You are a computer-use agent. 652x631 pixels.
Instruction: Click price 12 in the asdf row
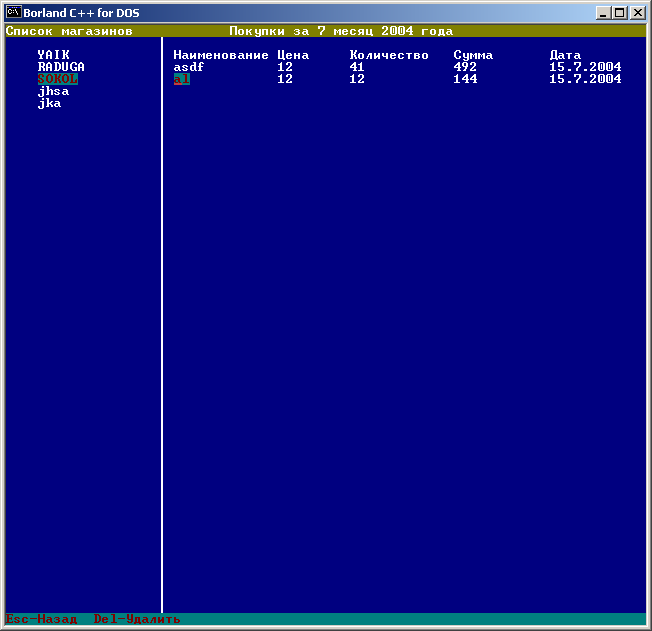coord(285,67)
